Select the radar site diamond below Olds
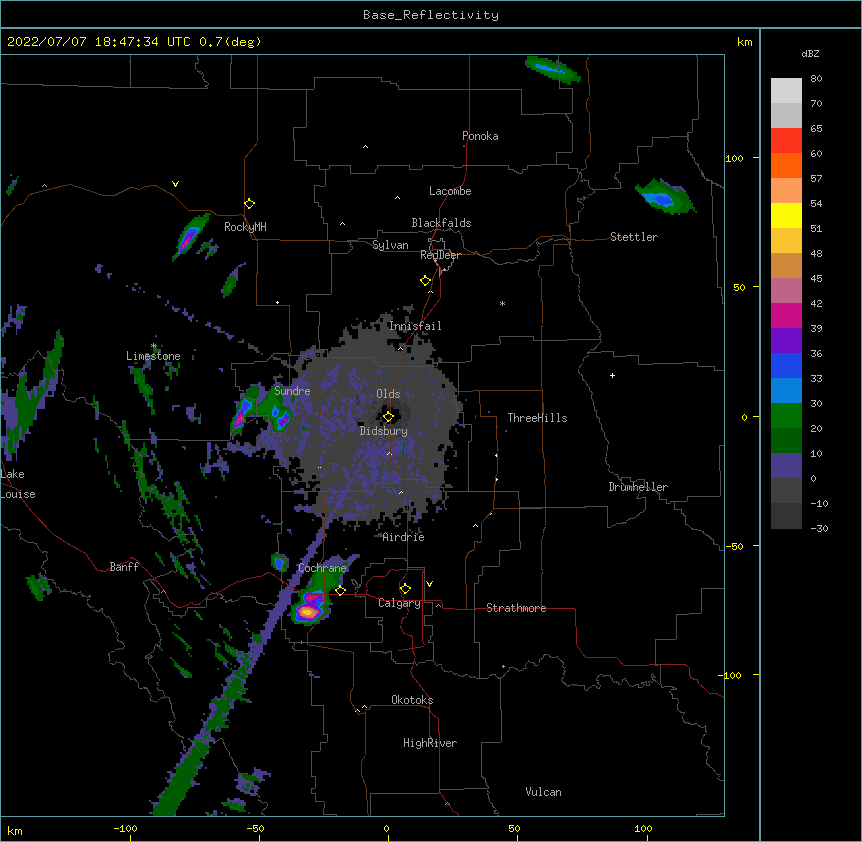 (x=388, y=417)
